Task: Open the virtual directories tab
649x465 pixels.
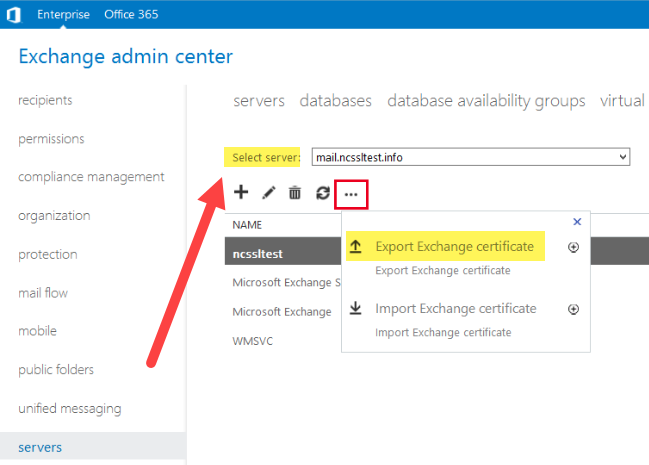Action: tap(624, 101)
